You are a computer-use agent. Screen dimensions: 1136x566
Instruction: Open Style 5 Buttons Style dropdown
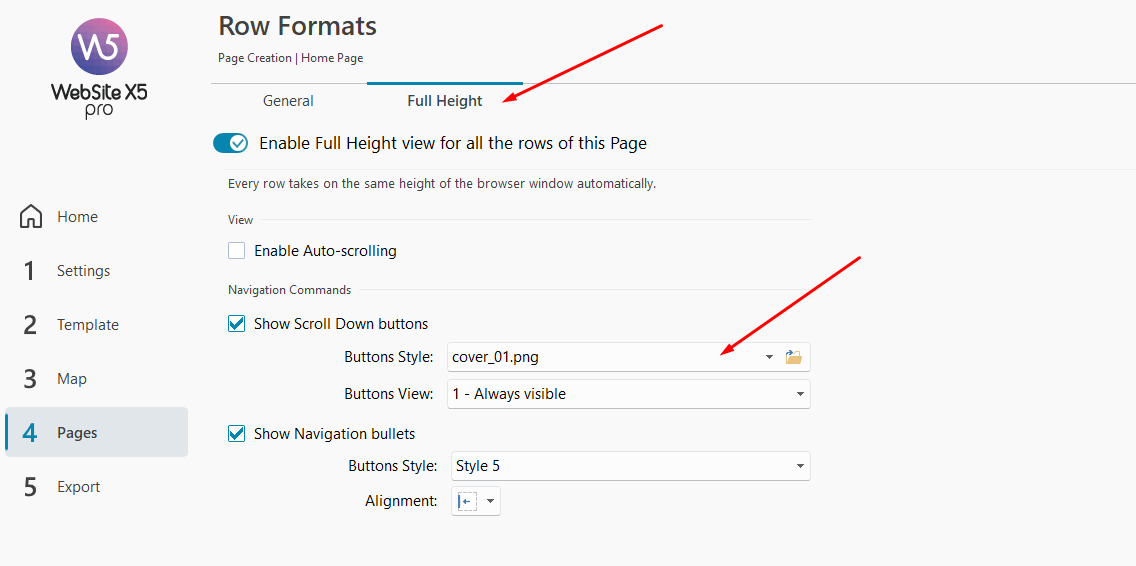tap(629, 466)
